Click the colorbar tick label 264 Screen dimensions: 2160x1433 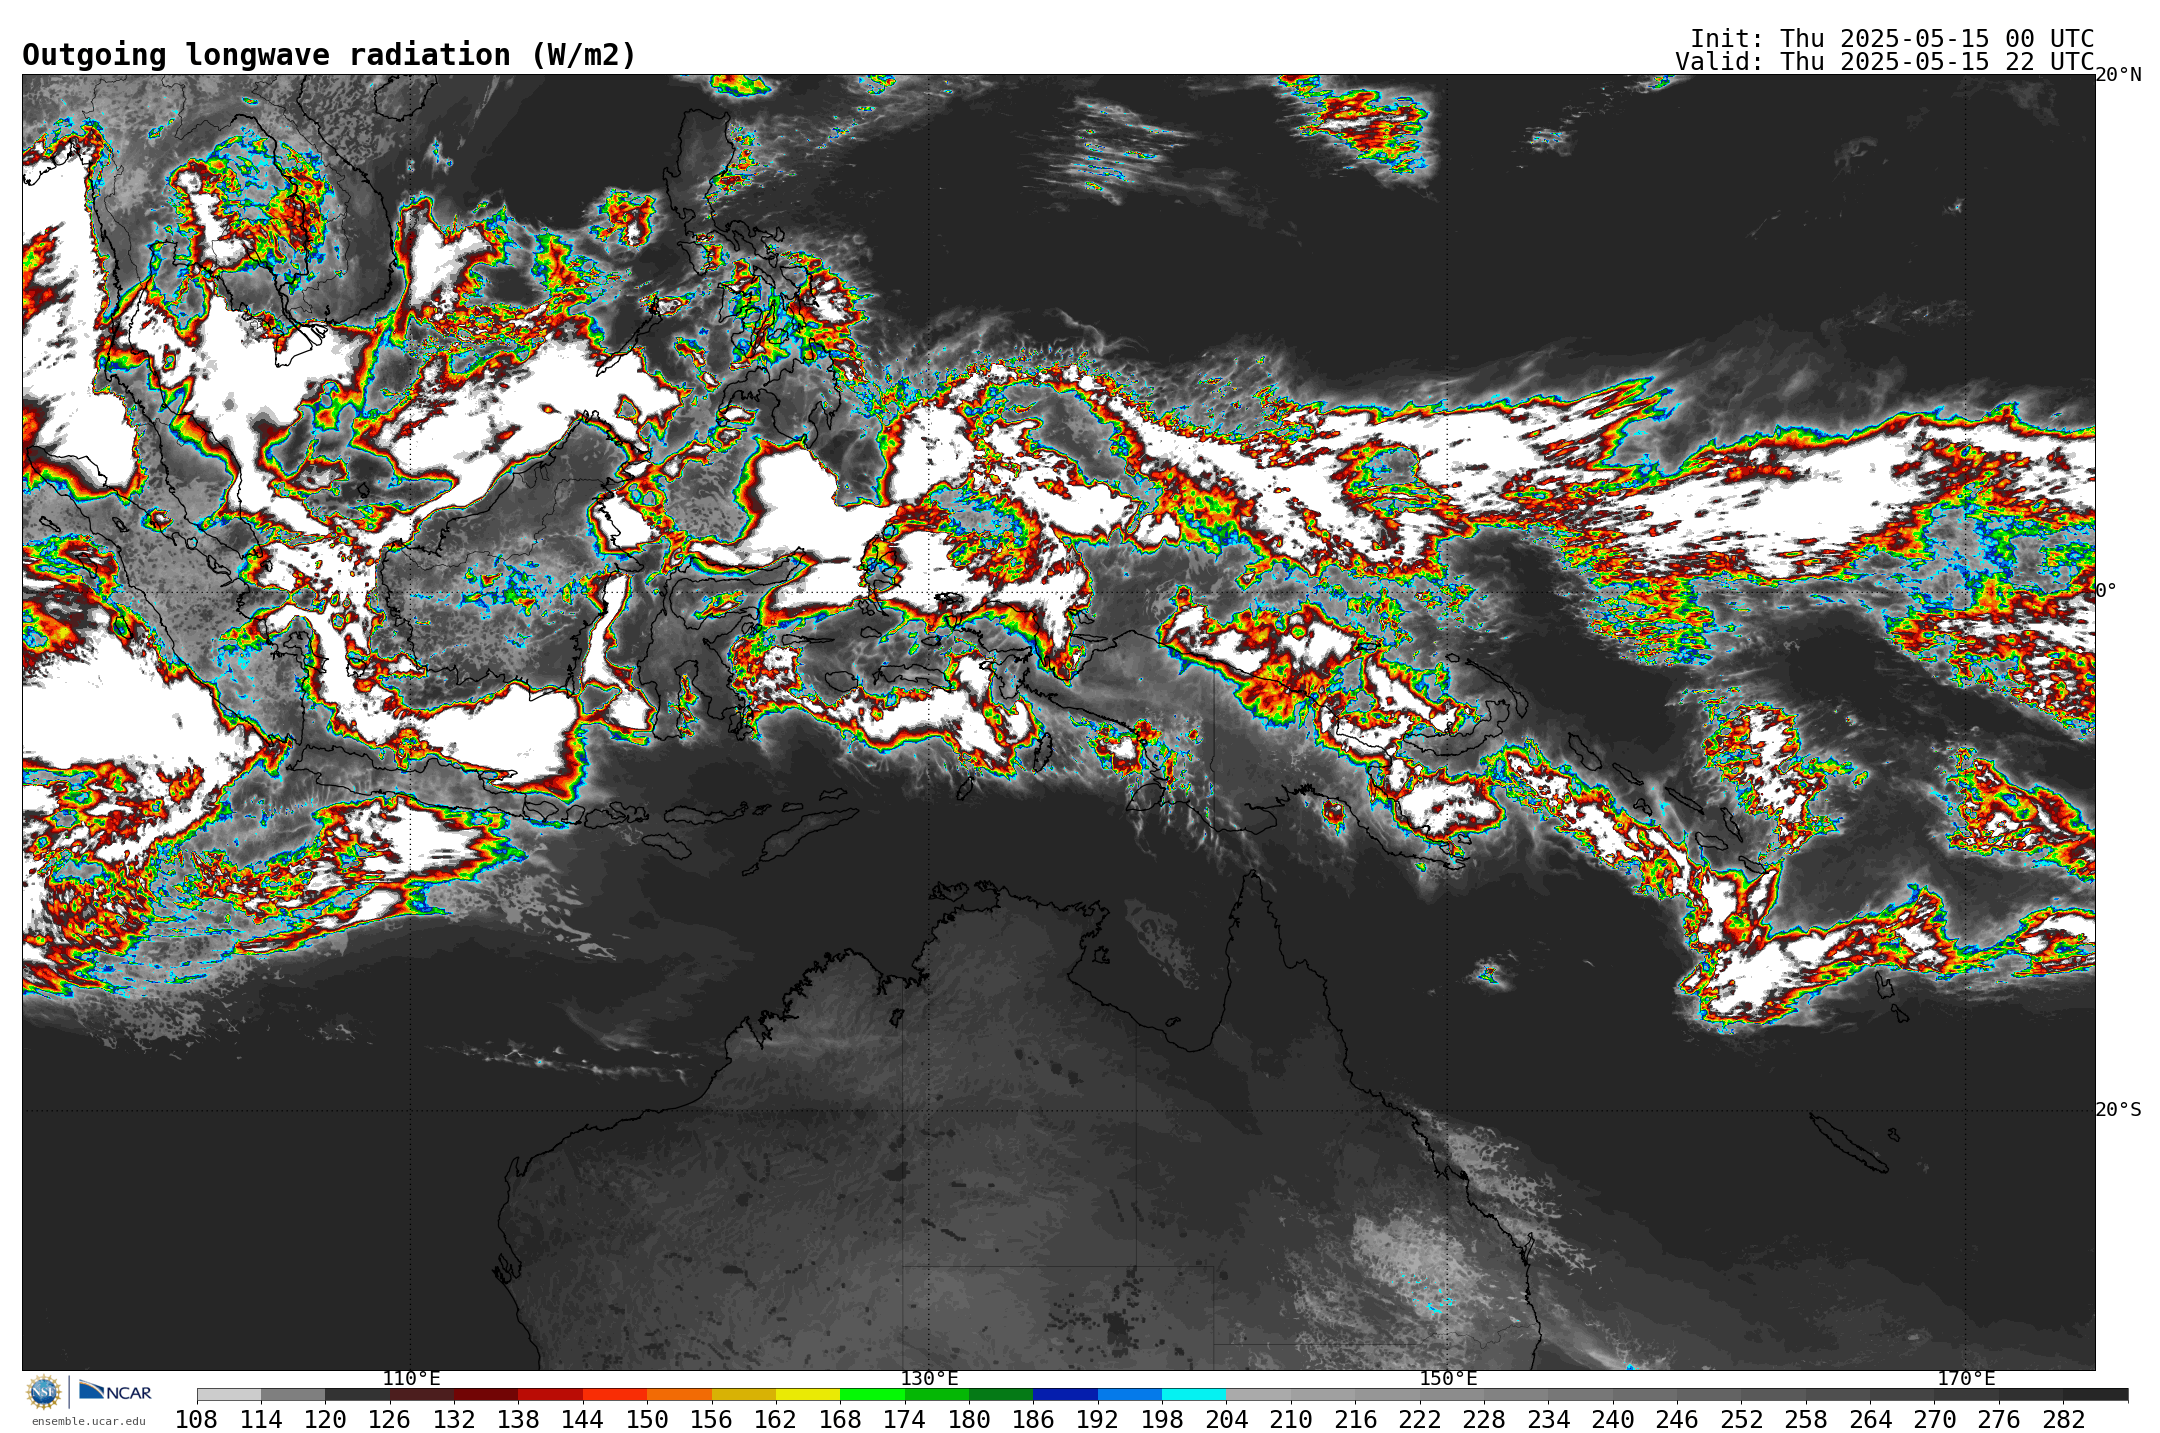tap(1870, 1420)
